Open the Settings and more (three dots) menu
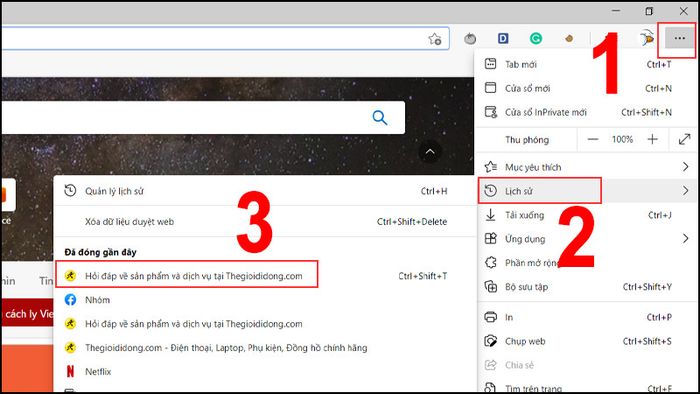This screenshot has height=394, width=700. 679,38
